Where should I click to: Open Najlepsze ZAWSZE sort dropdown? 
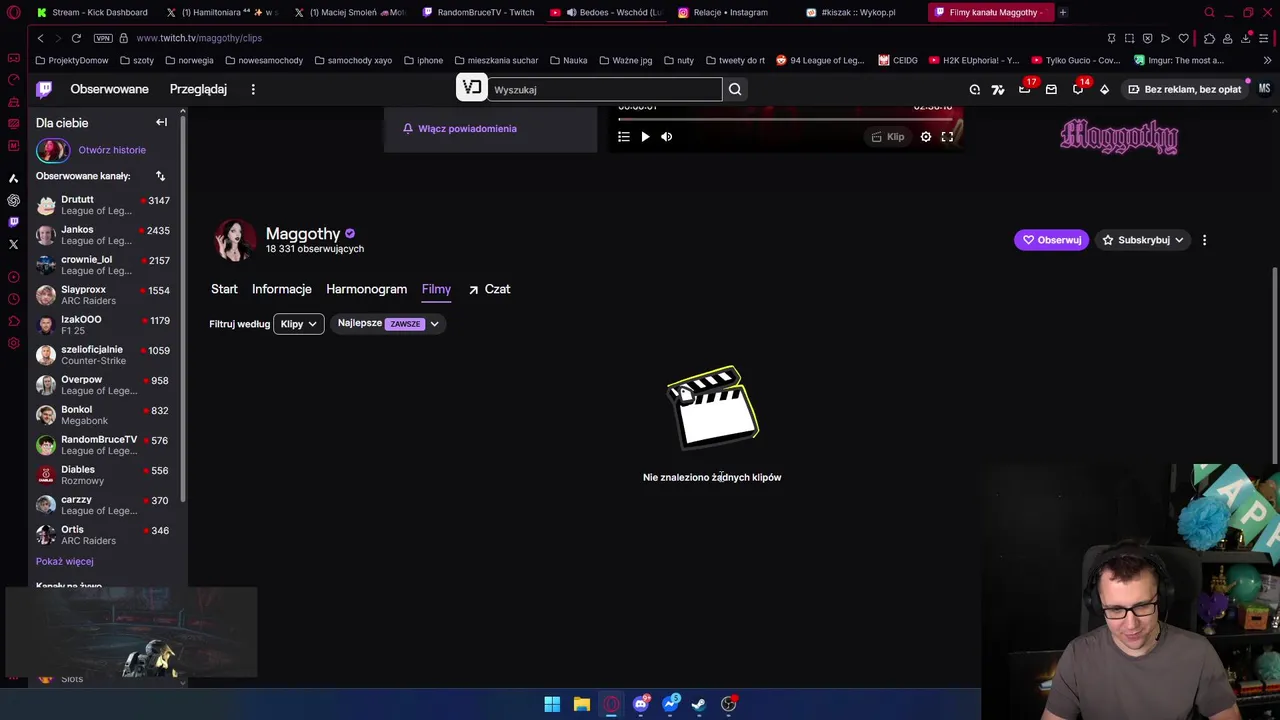pyautogui.click(x=388, y=324)
